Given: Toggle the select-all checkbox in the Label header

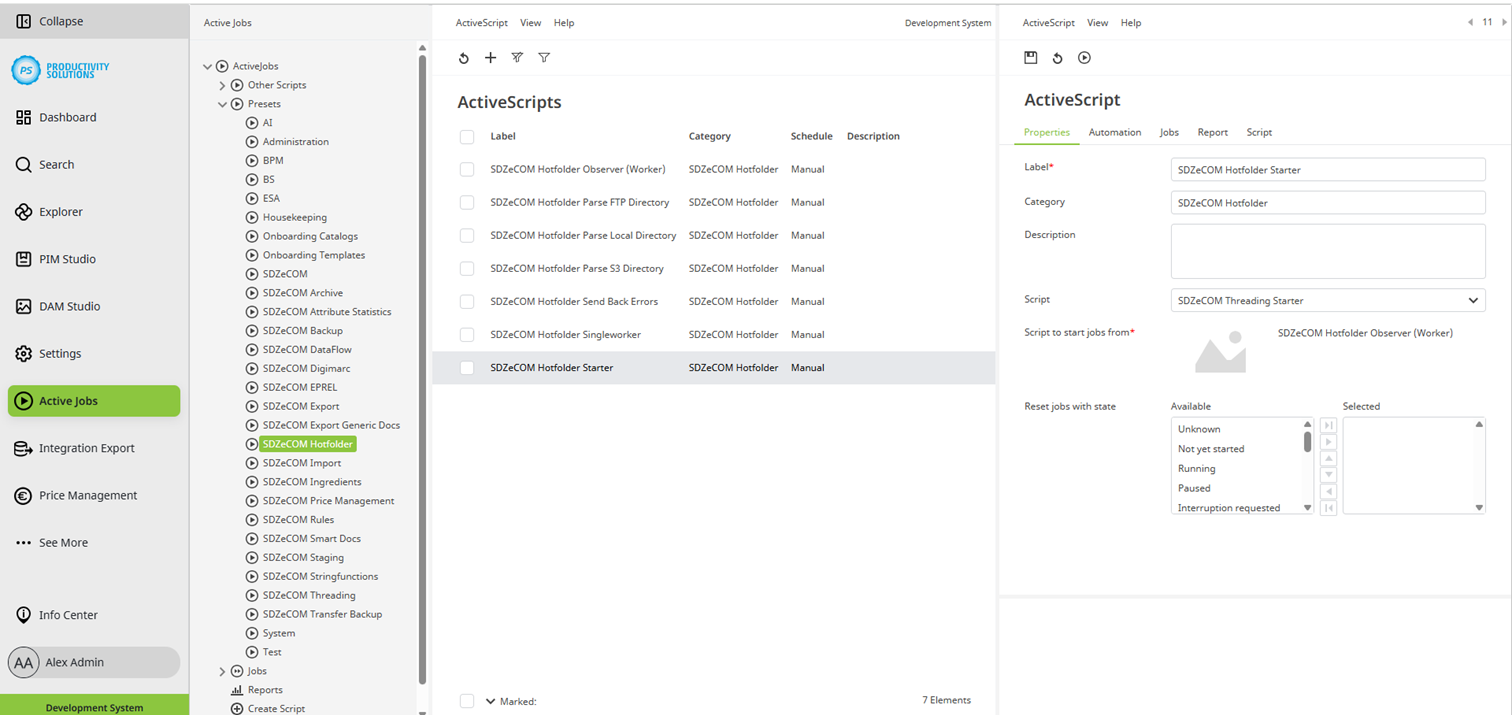Looking at the screenshot, I should pyautogui.click(x=466, y=136).
